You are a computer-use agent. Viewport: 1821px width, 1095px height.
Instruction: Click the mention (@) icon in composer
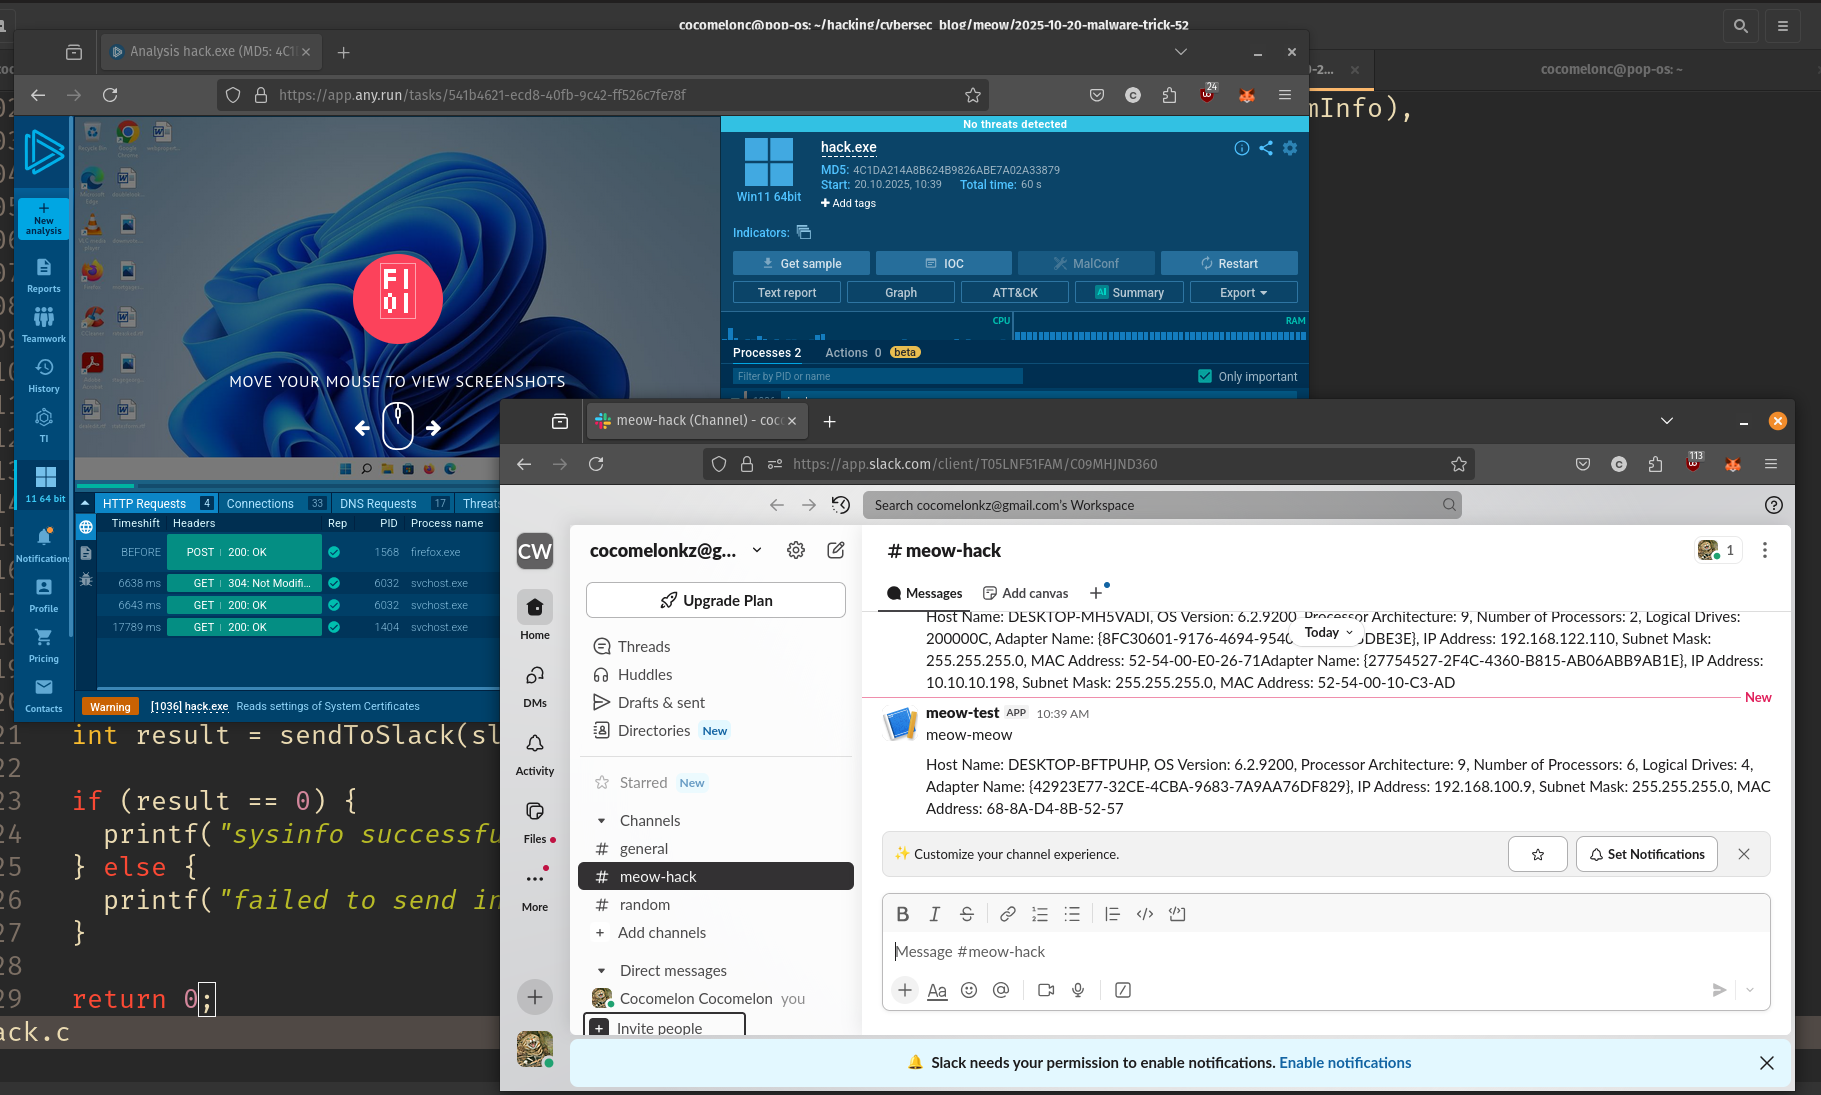(x=1000, y=990)
